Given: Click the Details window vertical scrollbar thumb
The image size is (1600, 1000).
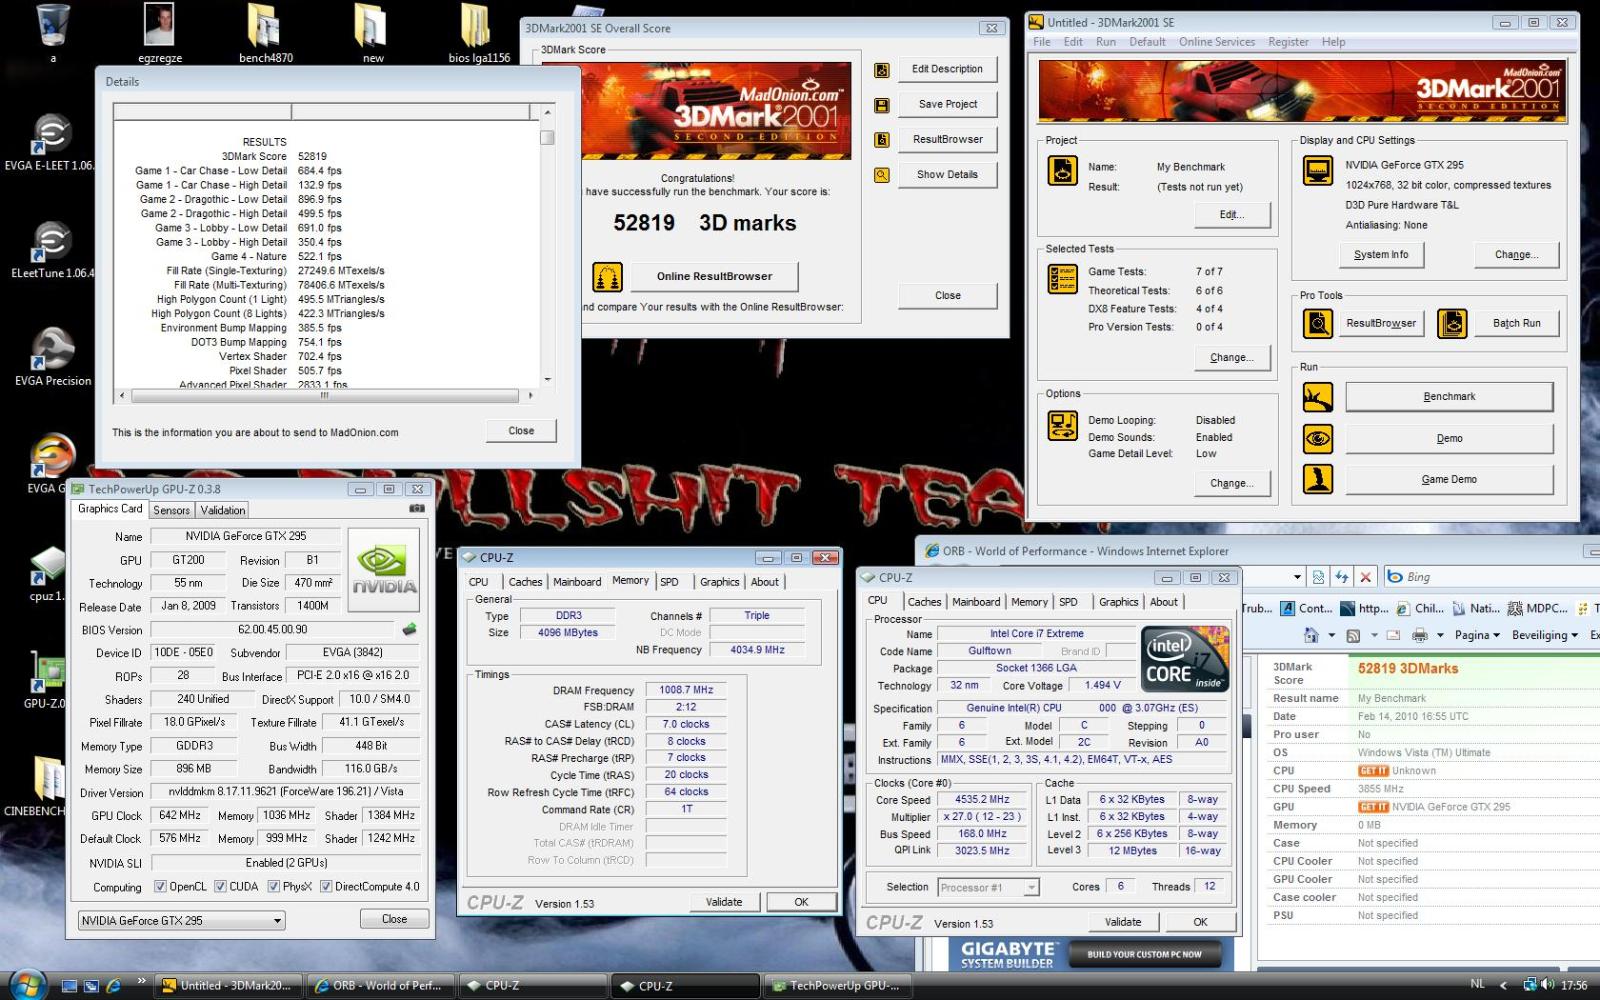Looking at the screenshot, I should click(547, 138).
